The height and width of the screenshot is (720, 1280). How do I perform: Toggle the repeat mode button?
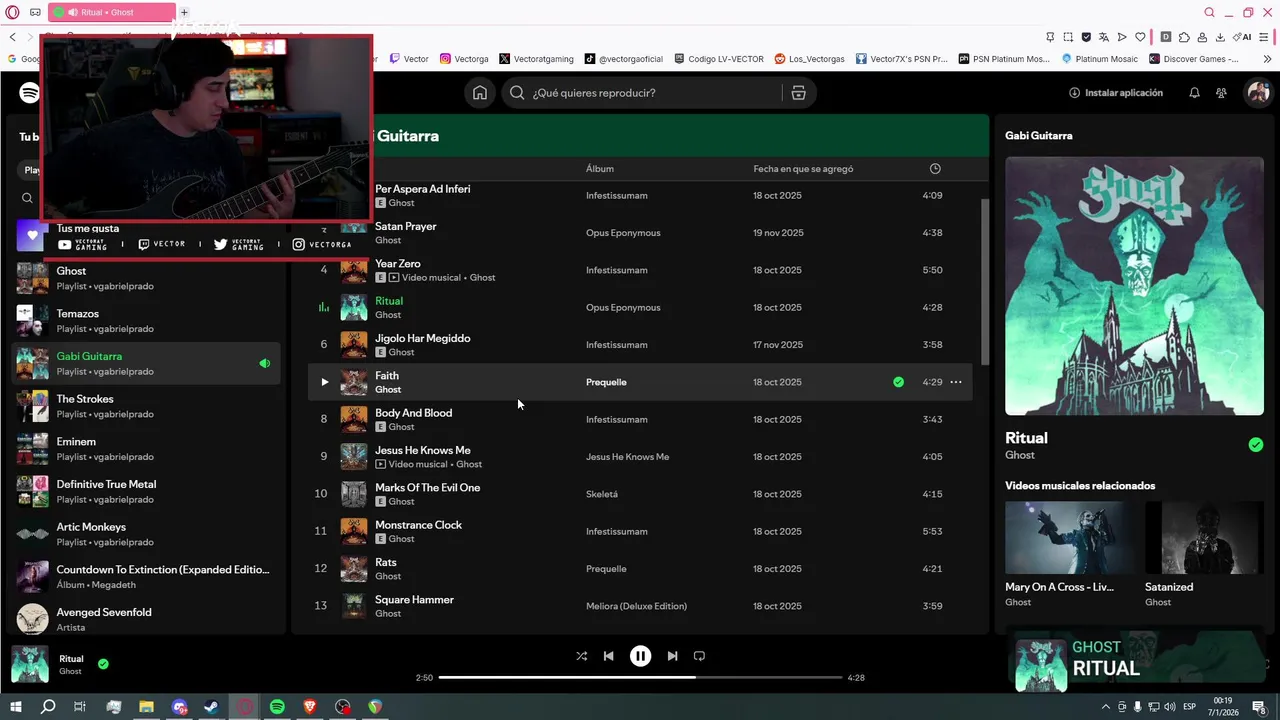pyautogui.click(x=699, y=656)
